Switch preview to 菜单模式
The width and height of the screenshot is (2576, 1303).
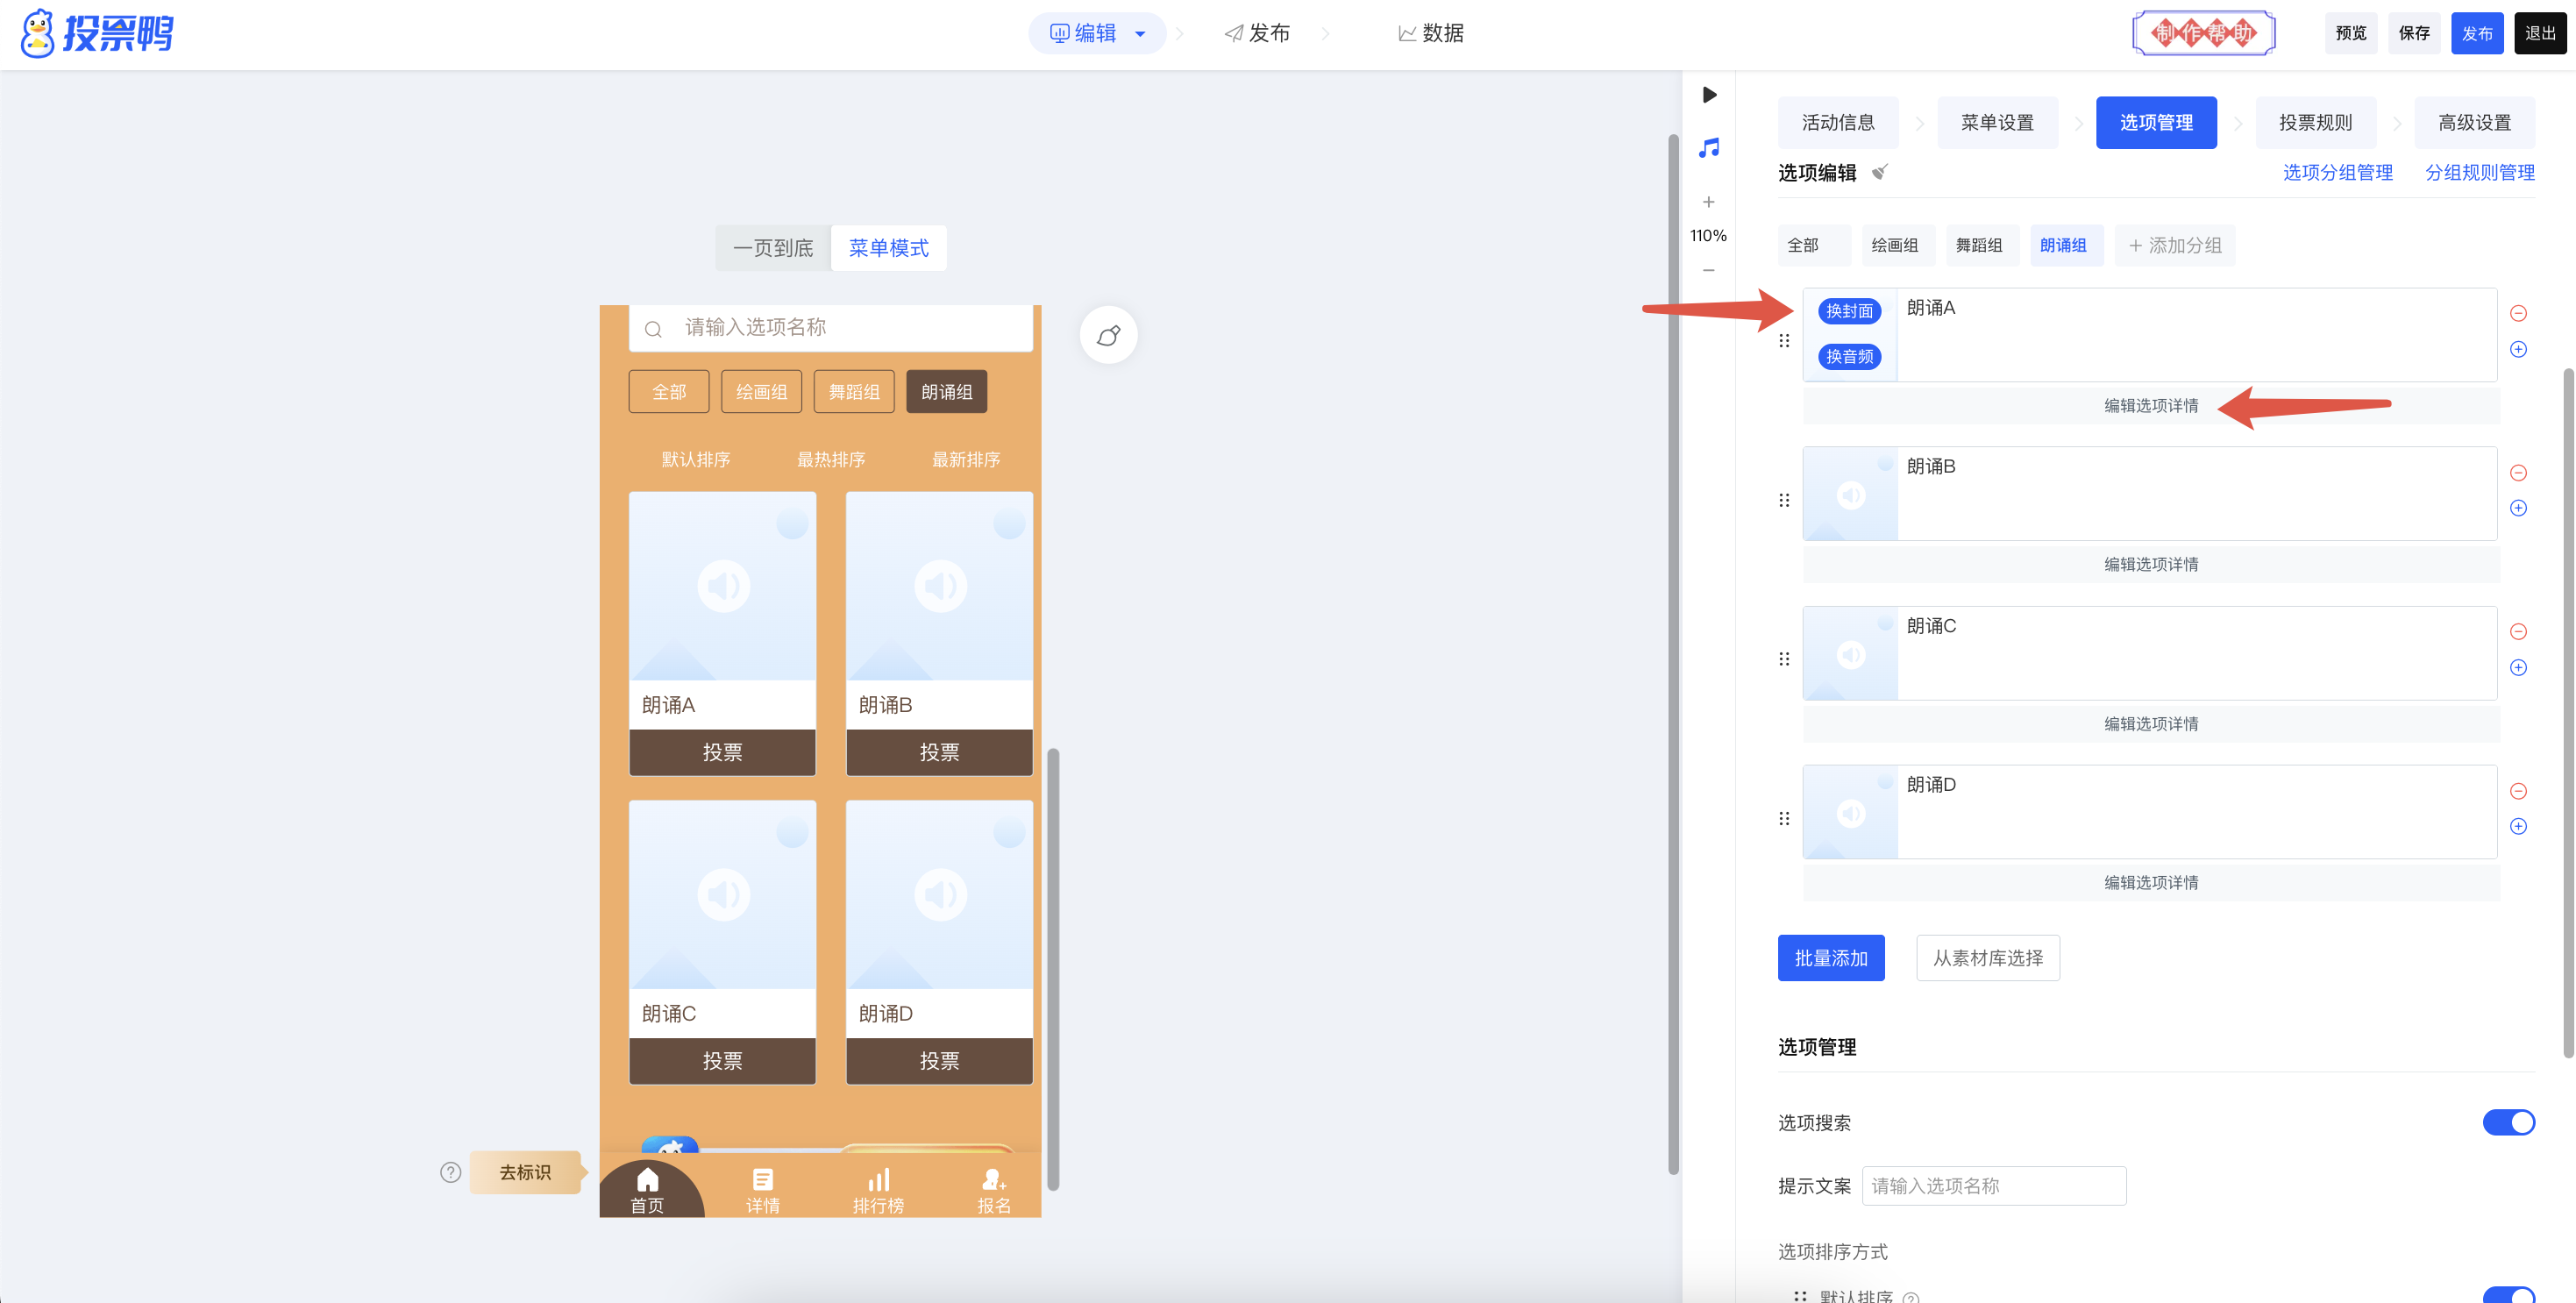889,248
